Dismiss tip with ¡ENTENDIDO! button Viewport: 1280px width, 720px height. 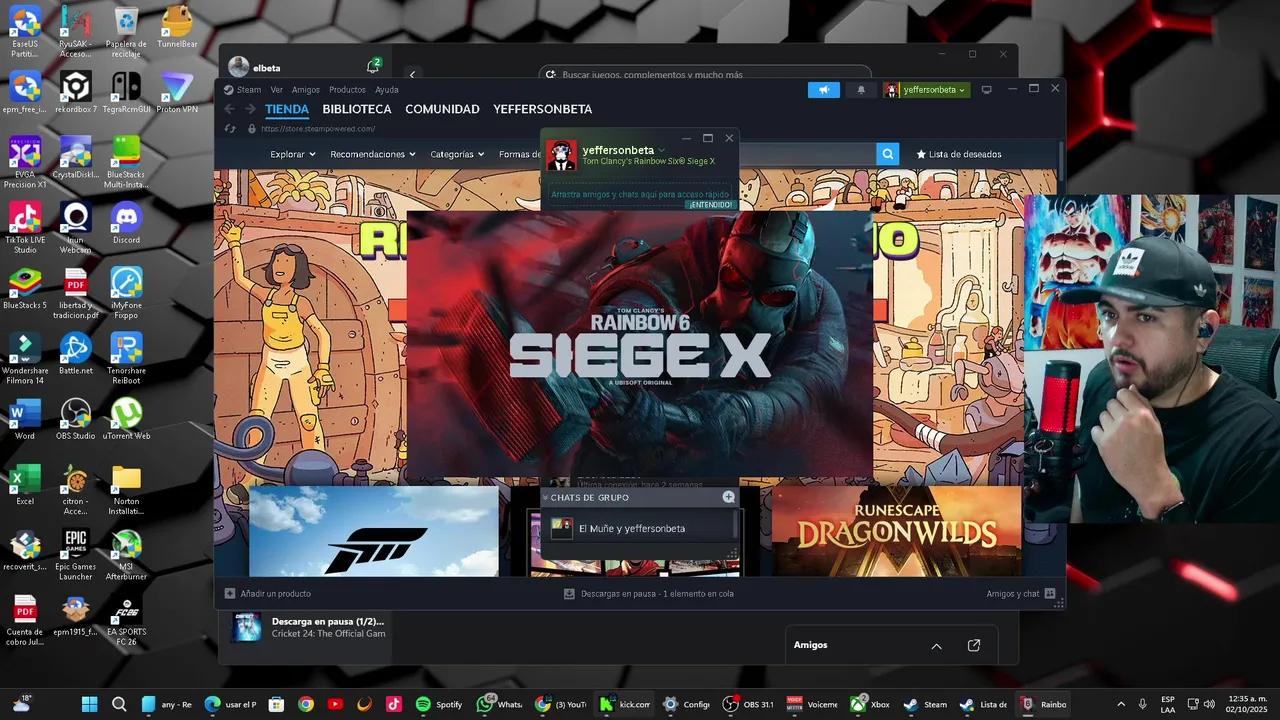710,204
